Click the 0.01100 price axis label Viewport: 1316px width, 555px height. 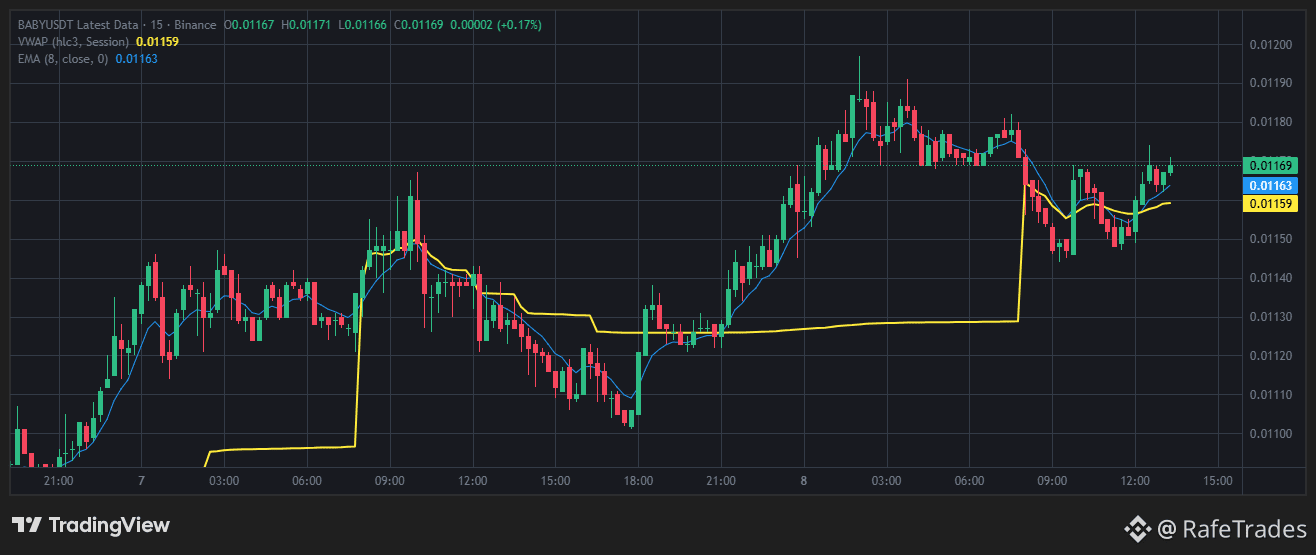click(1270, 433)
